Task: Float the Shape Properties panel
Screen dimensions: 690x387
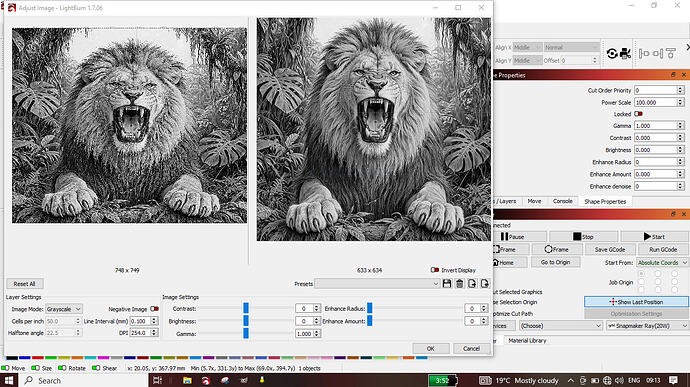Action: 673,75
